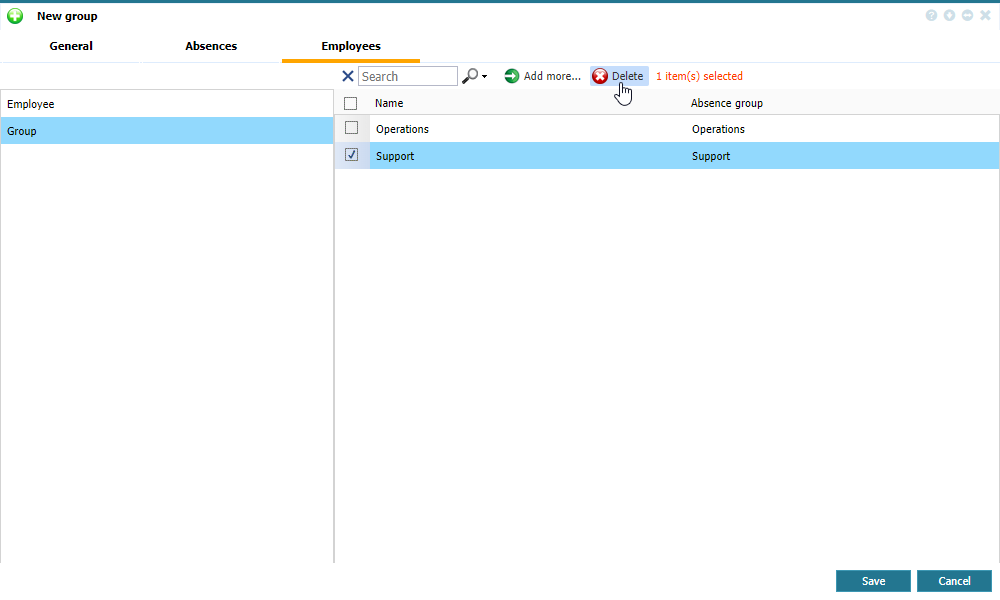Click the green plus New group icon
1000x600 pixels.
15,16
